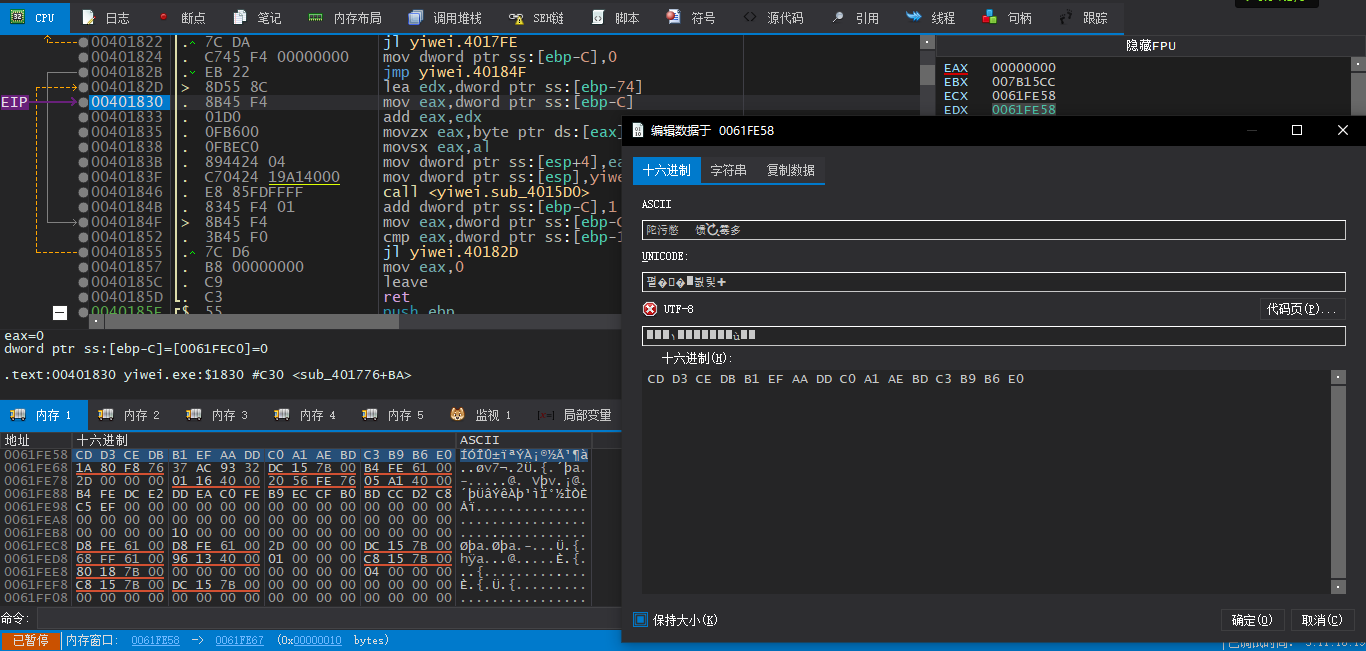The height and width of the screenshot is (651, 1366).
Task: Open the 代码页(P)... code page selector
Action: coord(1301,309)
